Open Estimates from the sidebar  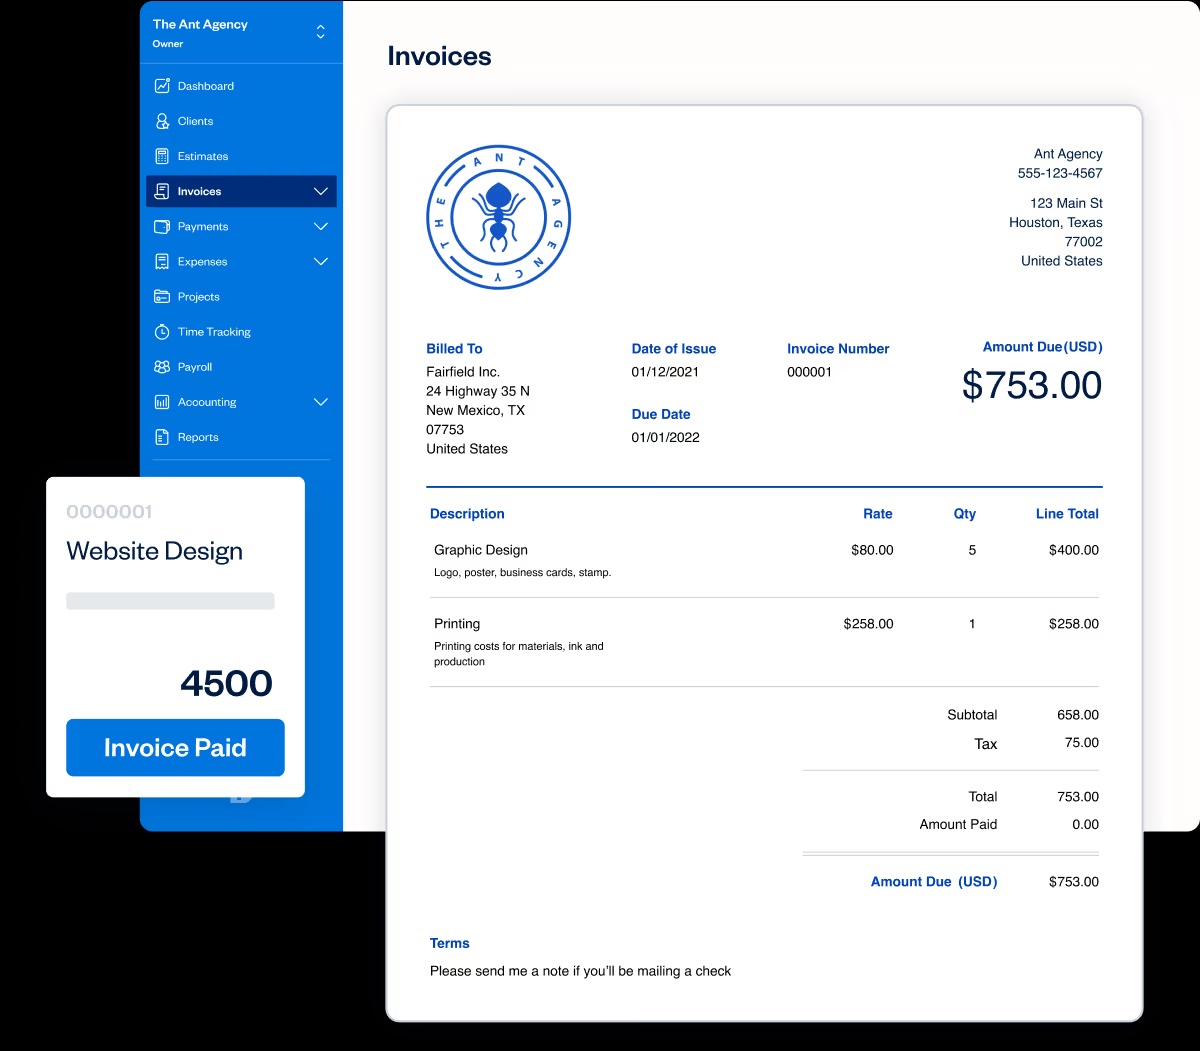(x=203, y=156)
